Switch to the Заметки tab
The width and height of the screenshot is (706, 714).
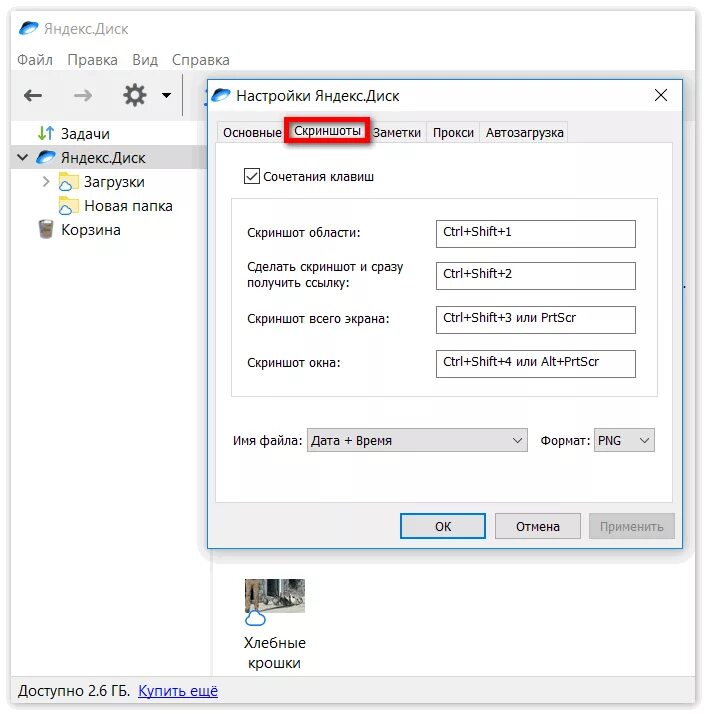point(397,133)
